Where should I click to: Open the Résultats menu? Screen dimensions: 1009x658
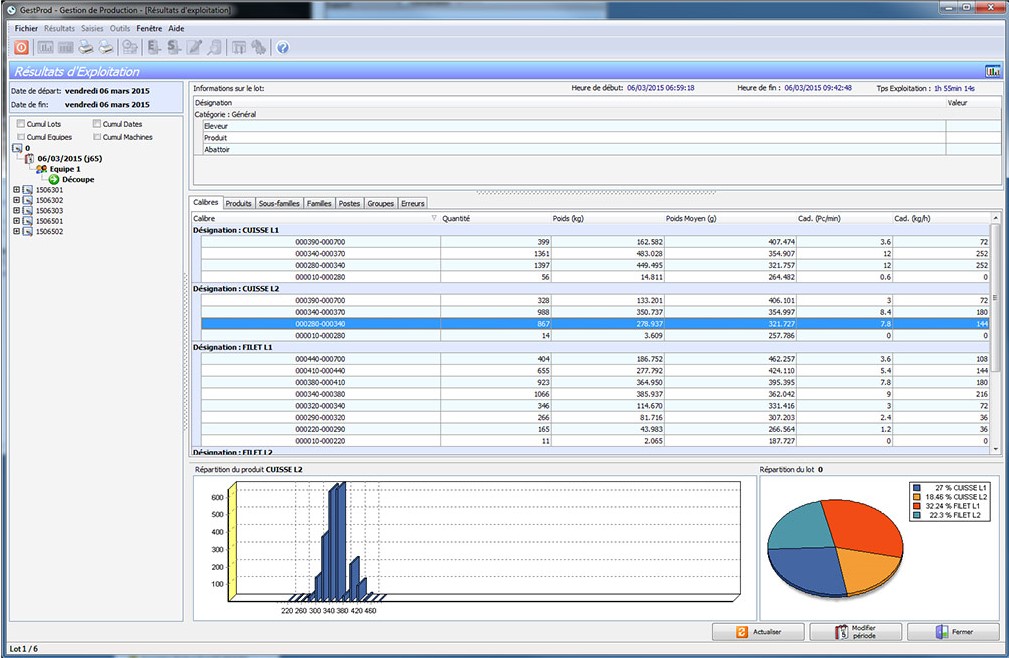coord(59,29)
